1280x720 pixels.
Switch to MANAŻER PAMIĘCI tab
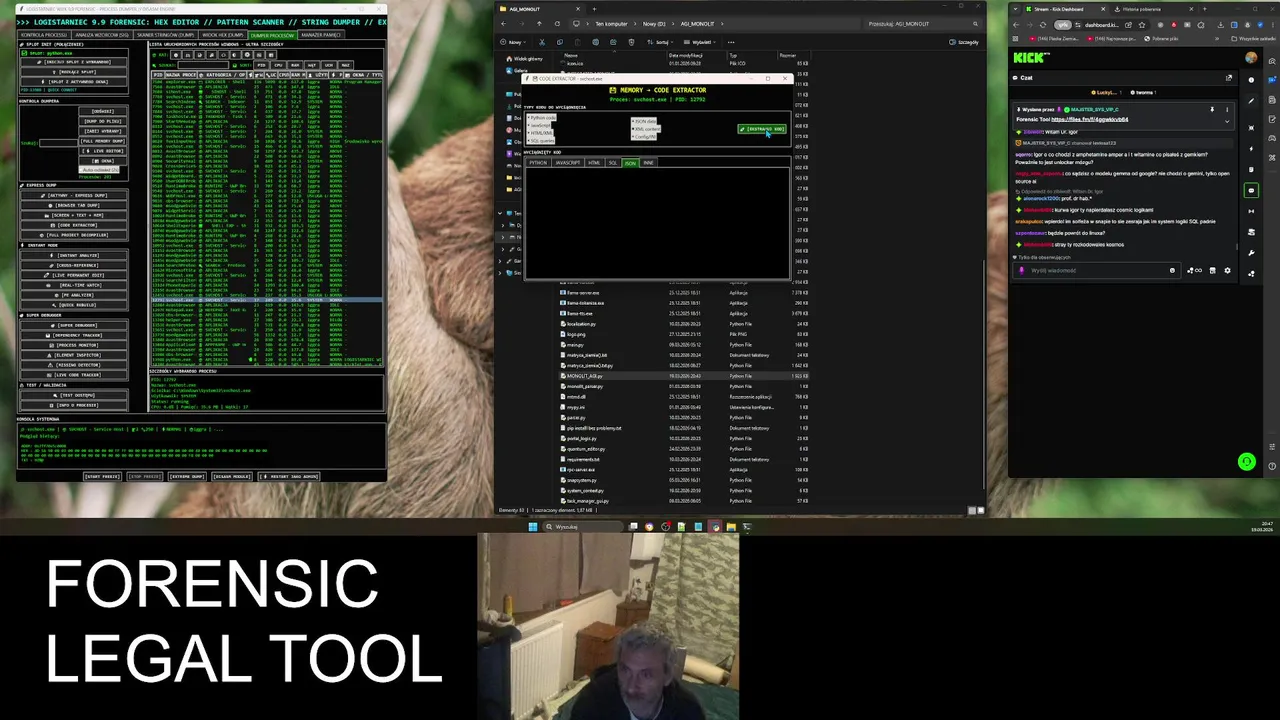click(x=321, y=35)
